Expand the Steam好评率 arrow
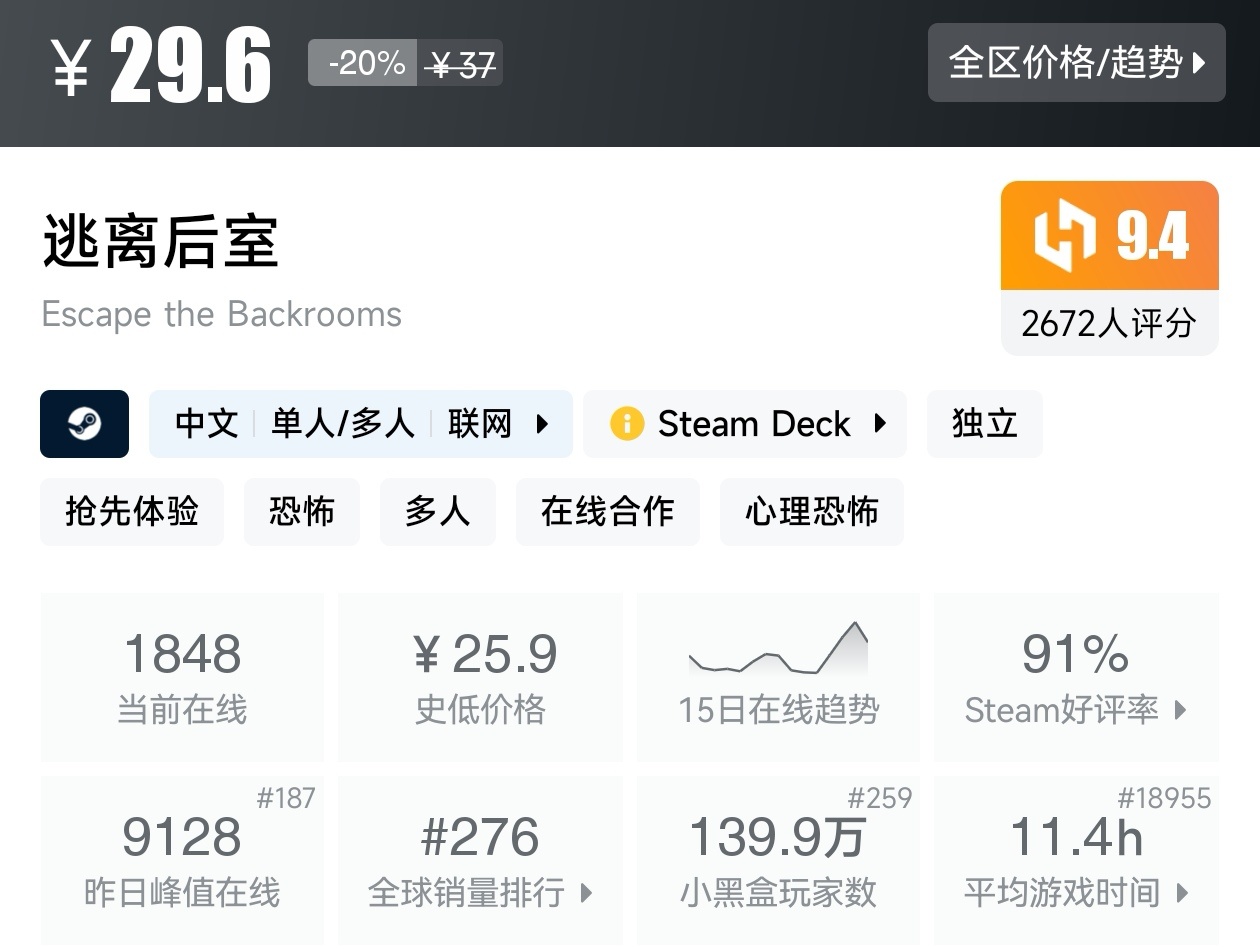The height and width of the screenshot is (949, 1260). (x=1180, y=710)
